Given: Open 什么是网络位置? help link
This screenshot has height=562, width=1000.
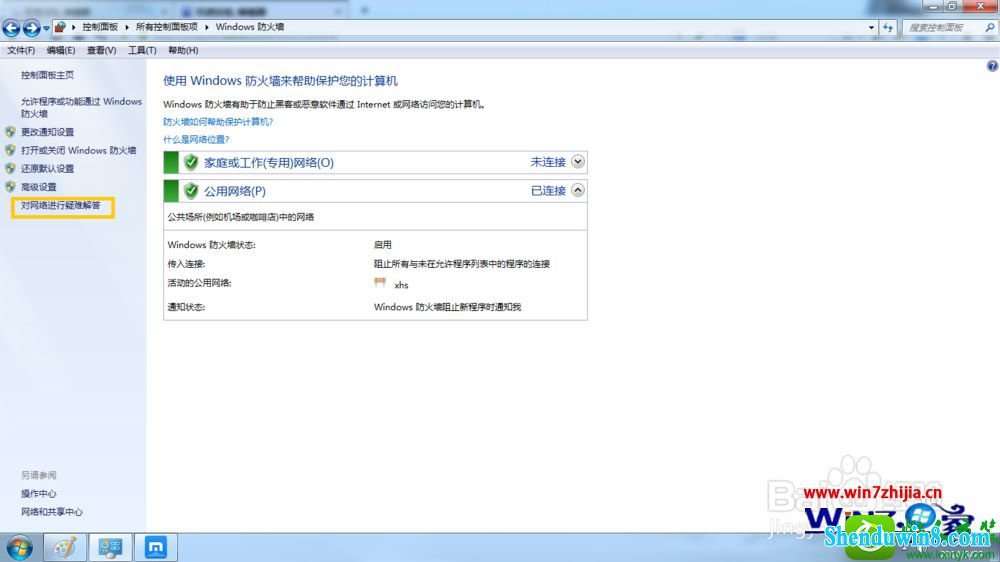Looking at the screenshot, I should tap(196, 140).
